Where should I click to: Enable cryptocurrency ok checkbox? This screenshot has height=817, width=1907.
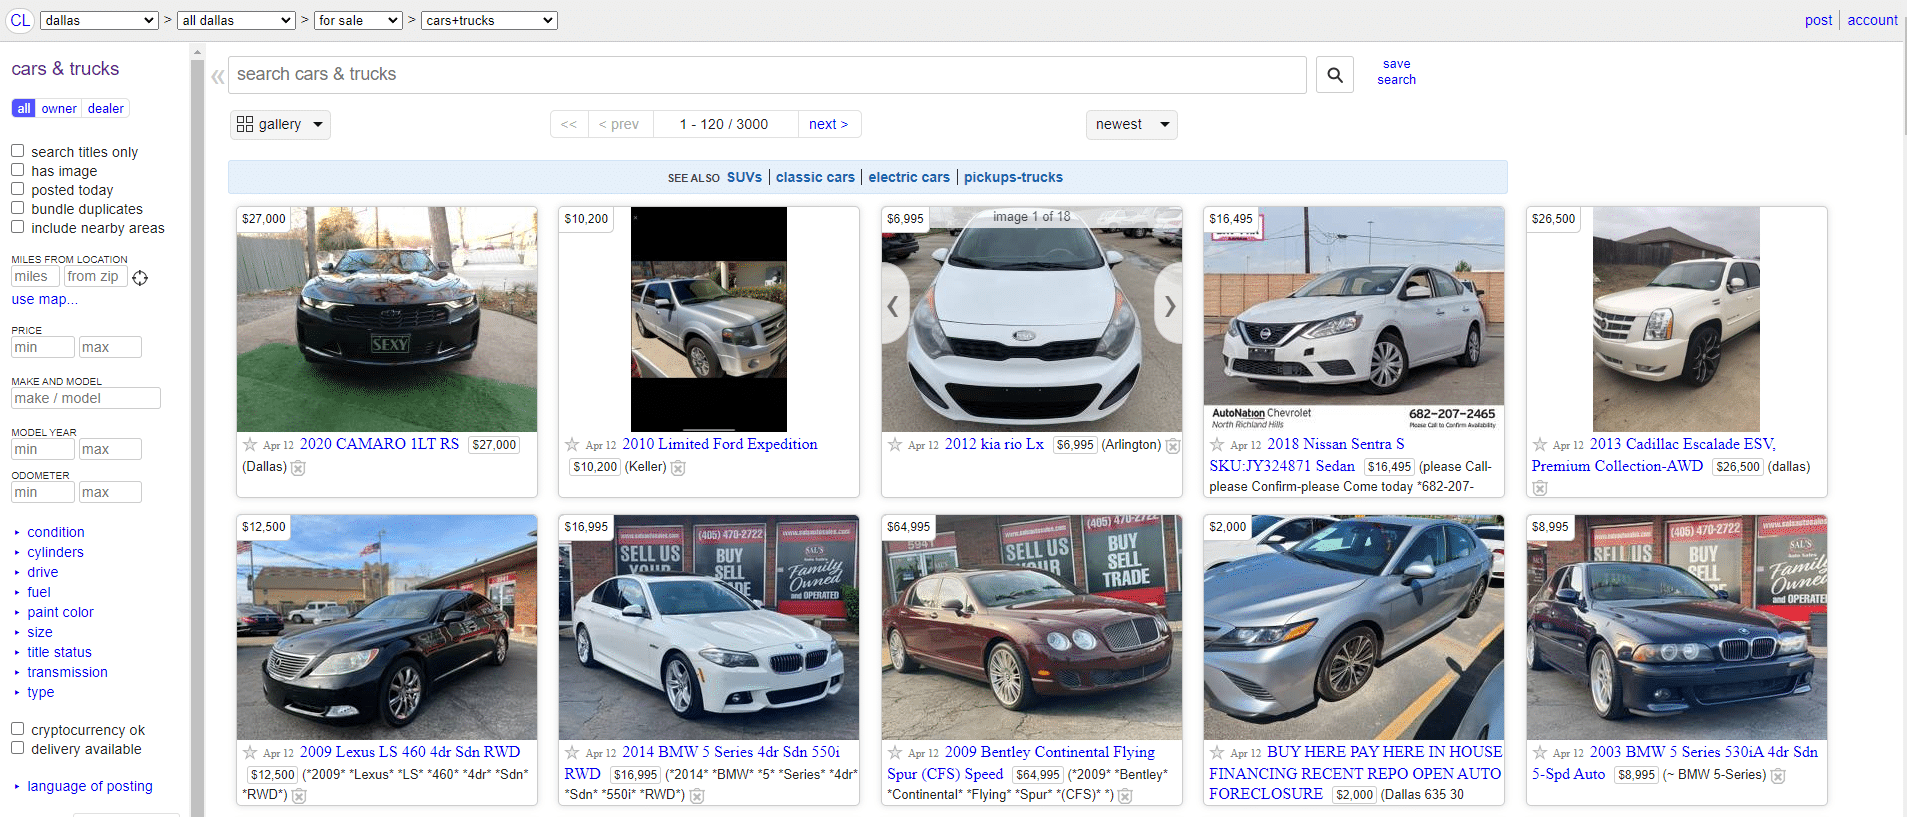(17, 729)
